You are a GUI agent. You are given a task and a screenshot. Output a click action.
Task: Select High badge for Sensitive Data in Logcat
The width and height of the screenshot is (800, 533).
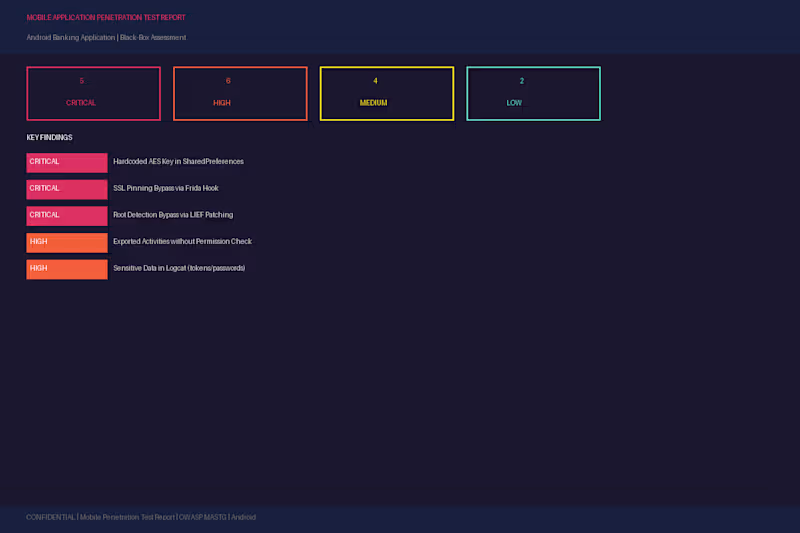point(67,269)
